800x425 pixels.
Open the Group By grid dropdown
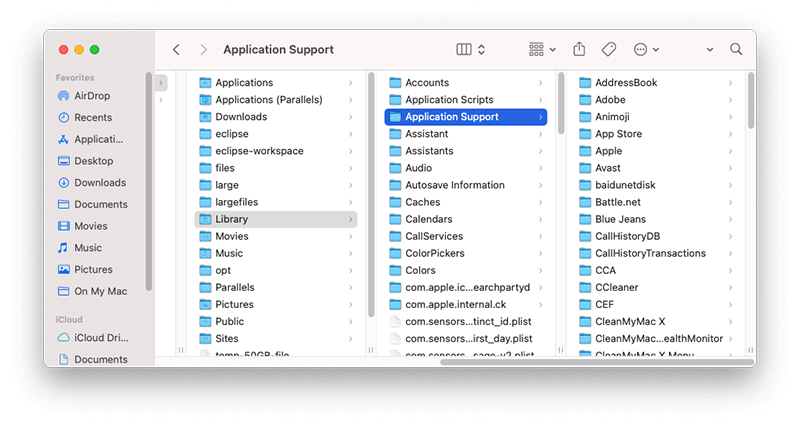click(542, 49)
